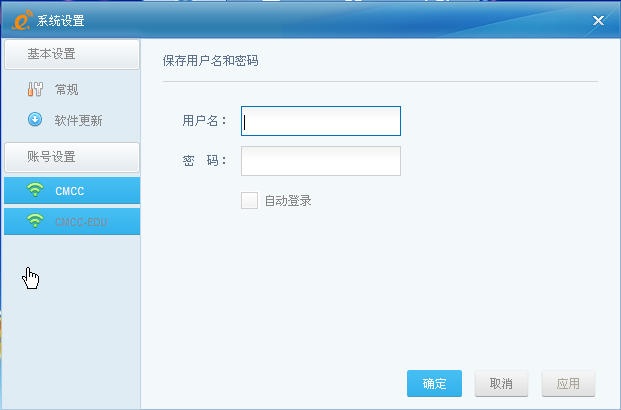
Task: Click the blue download icon for 软件更新
Action: pyautogui.click(x=35, y=120)
